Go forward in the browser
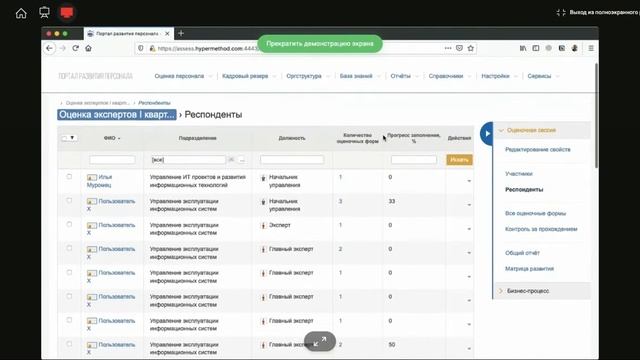The height and width of the screenshot is (360, 640). pyautogui.click(x=62, y=48)
